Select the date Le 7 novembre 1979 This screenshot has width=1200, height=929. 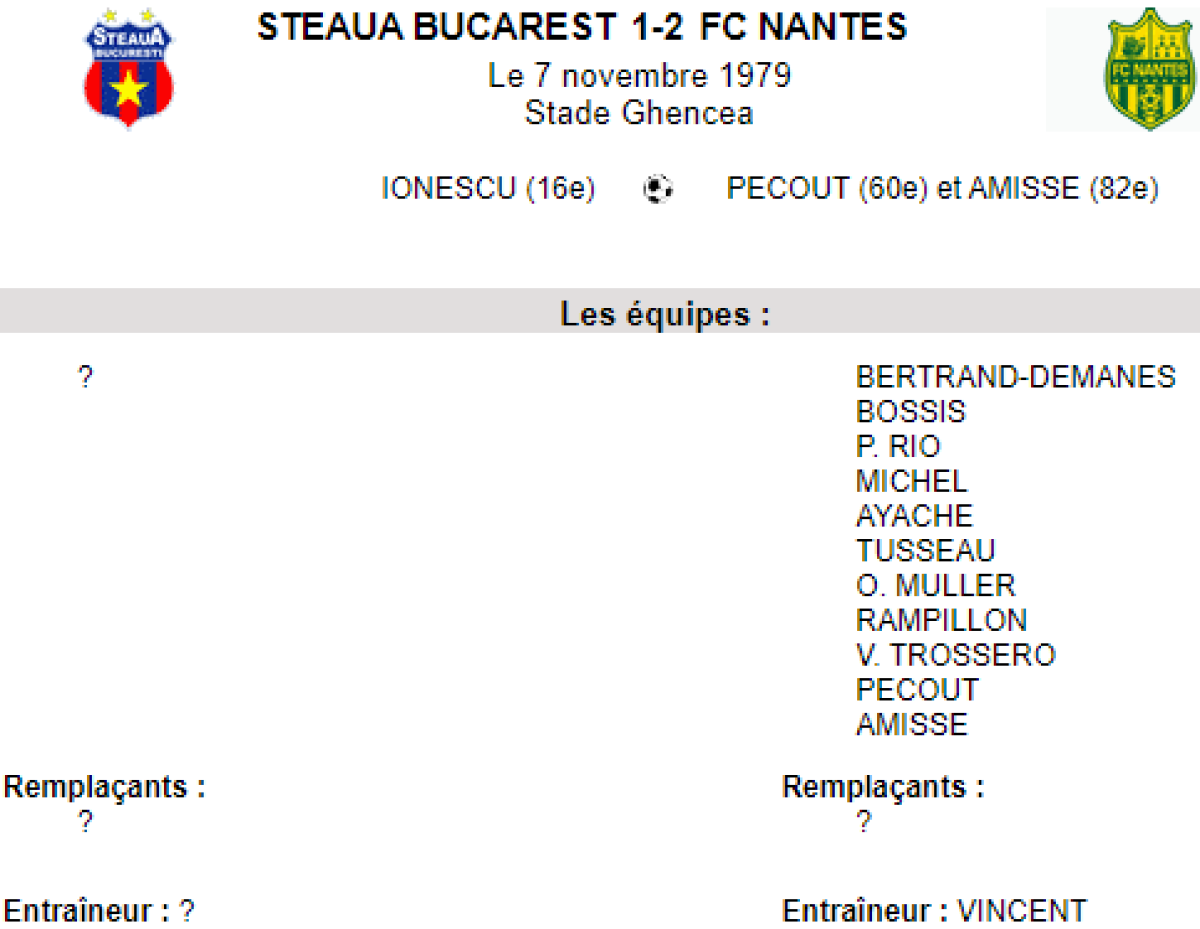[x=640, y=76]
